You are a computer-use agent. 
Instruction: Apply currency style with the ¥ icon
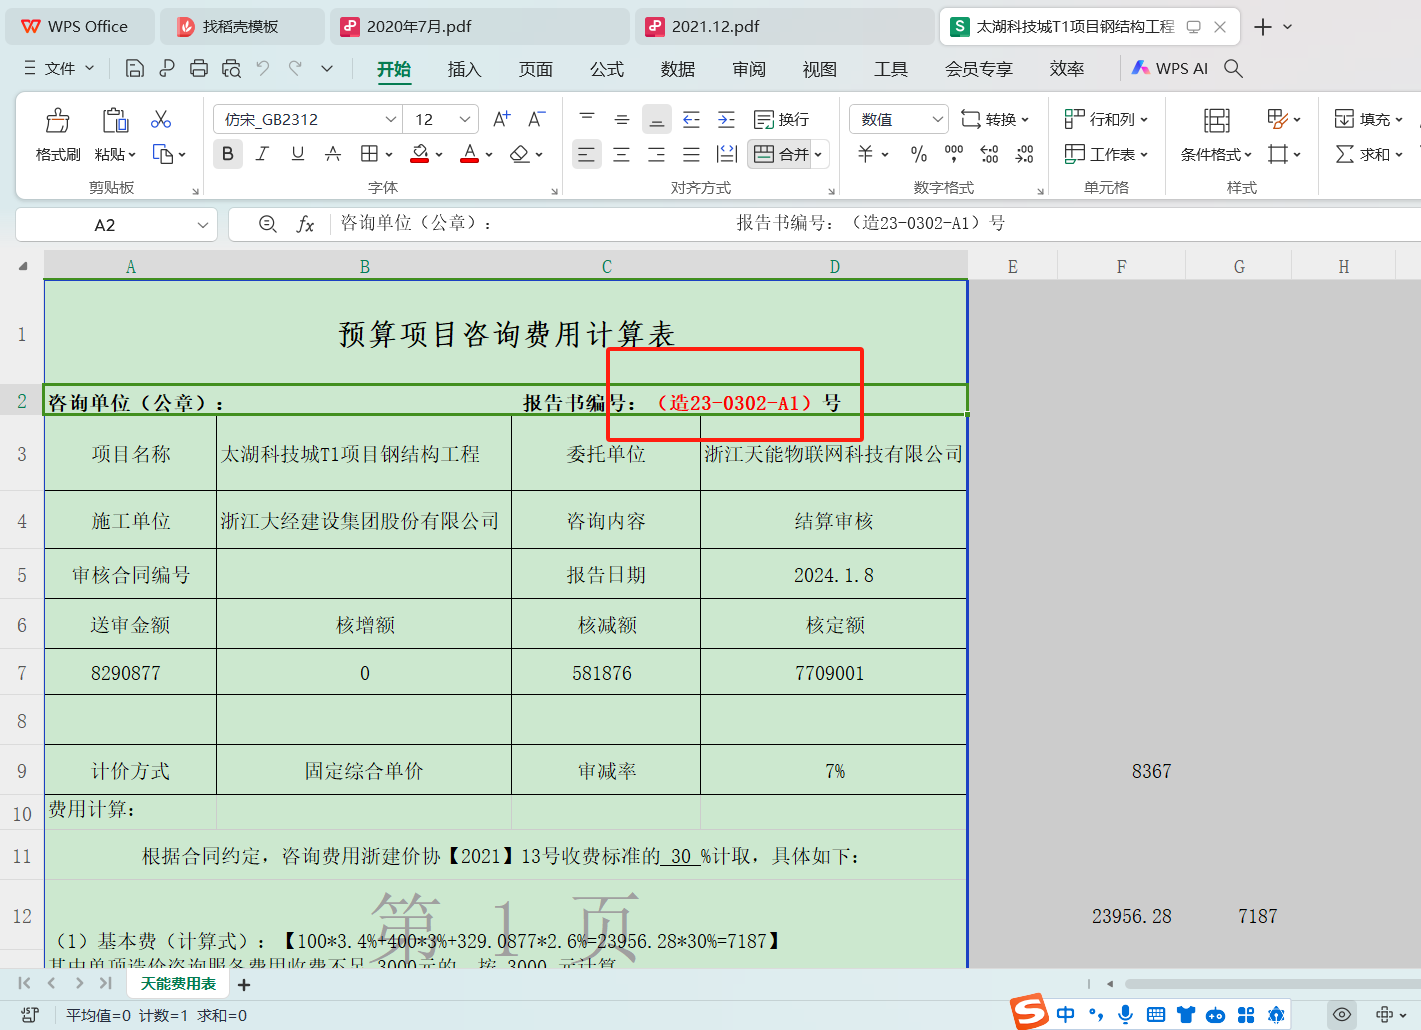(x=866, y=154)
